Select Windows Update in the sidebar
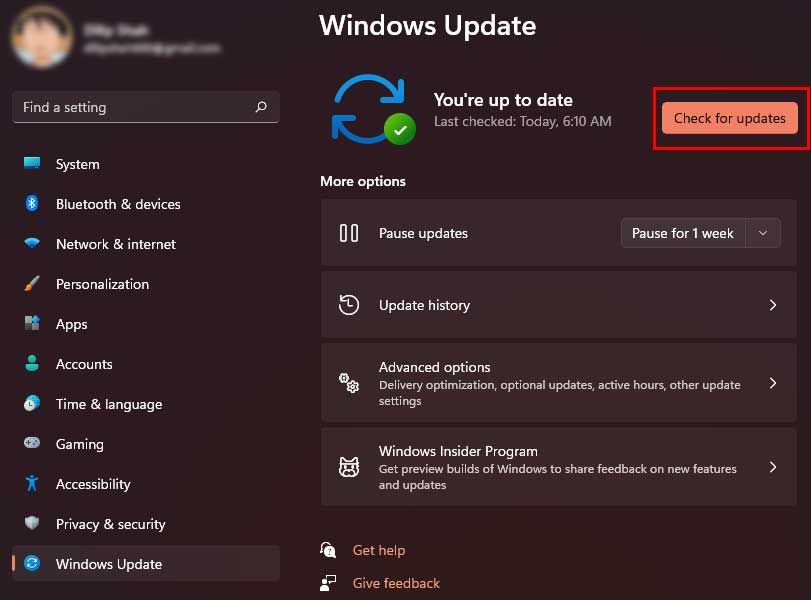 pyautogui.click(x=146, y=563)
